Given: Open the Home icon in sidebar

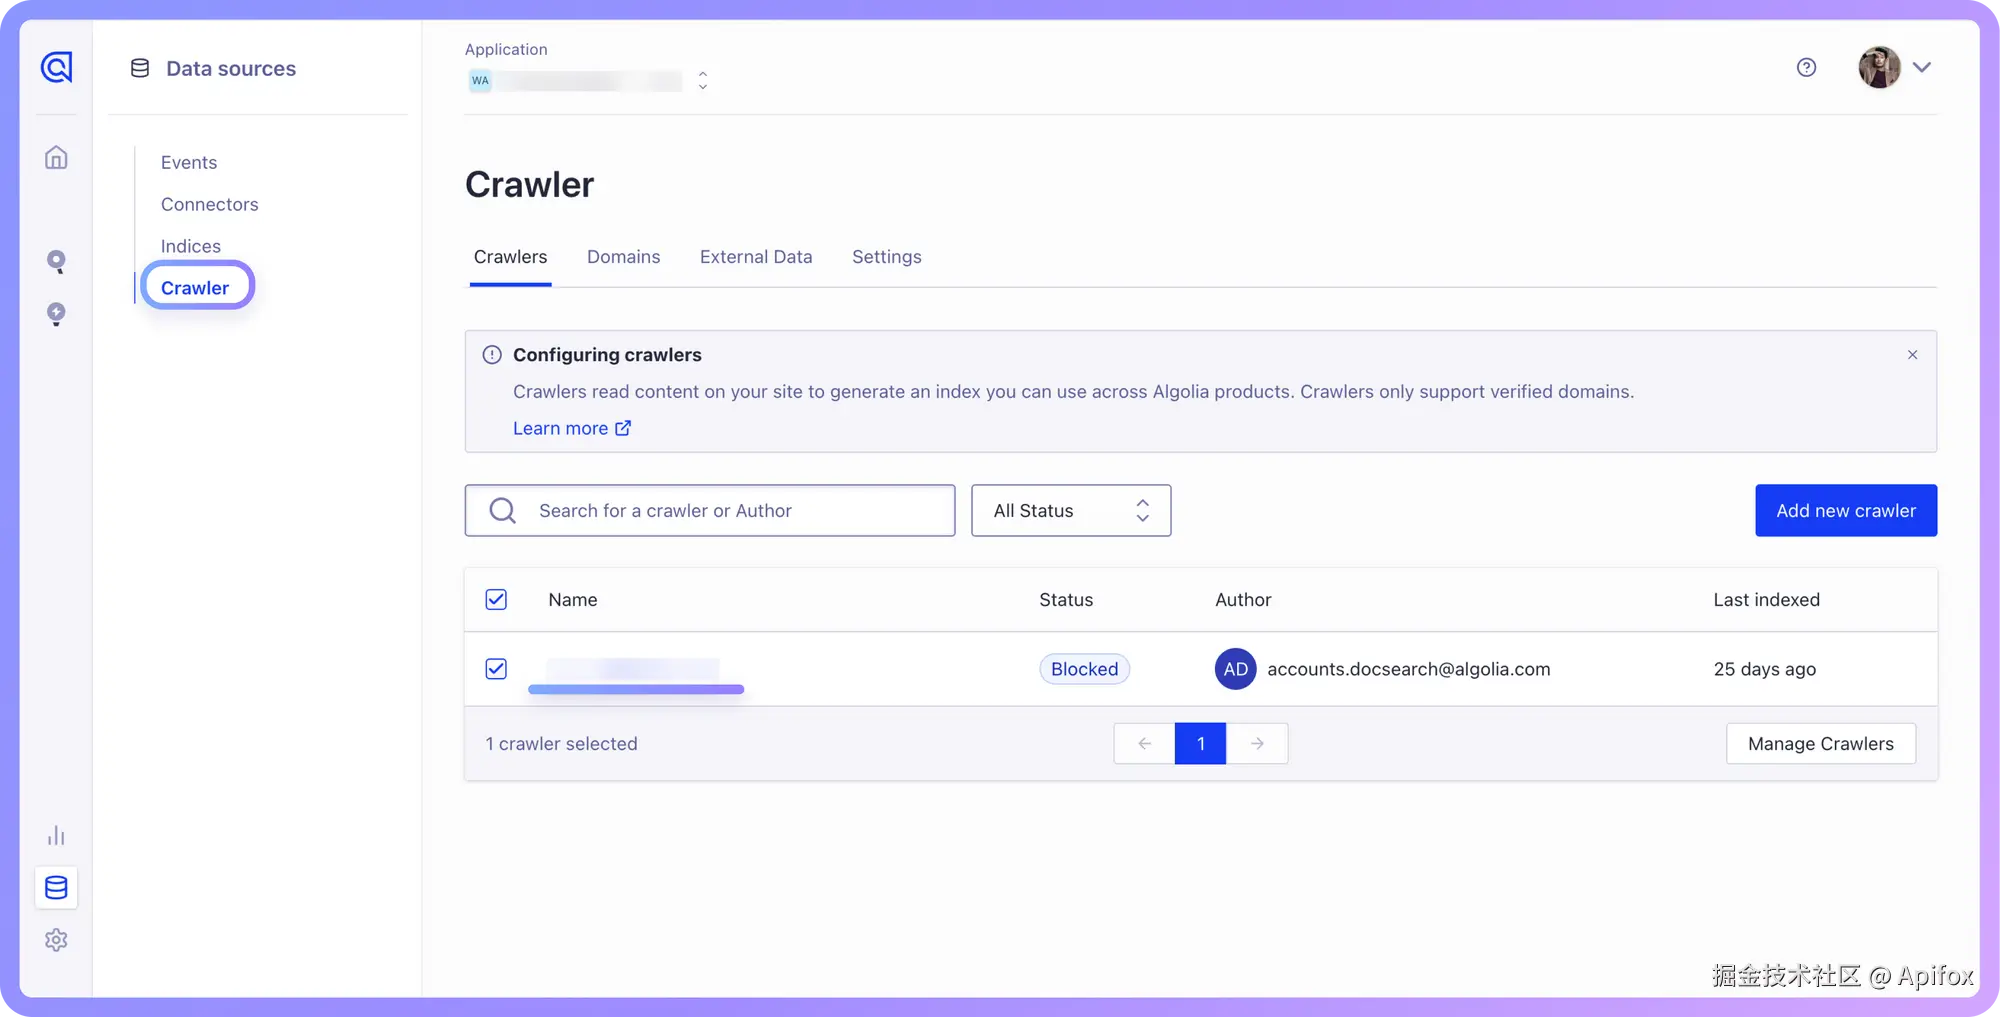Looking at the screenshot, I should click(x=56, y=157).
